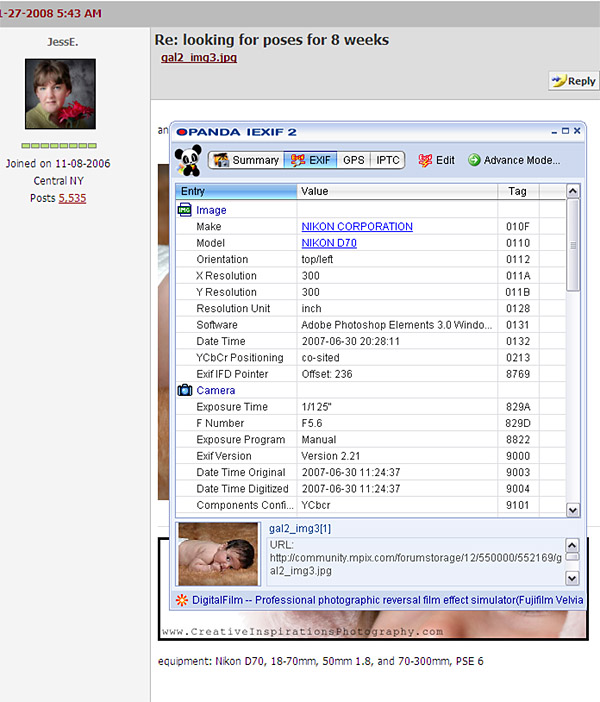Sort by the Tag column header
Image resolution: width=600 pixels, height=702 pixels.
click(518, 191)
